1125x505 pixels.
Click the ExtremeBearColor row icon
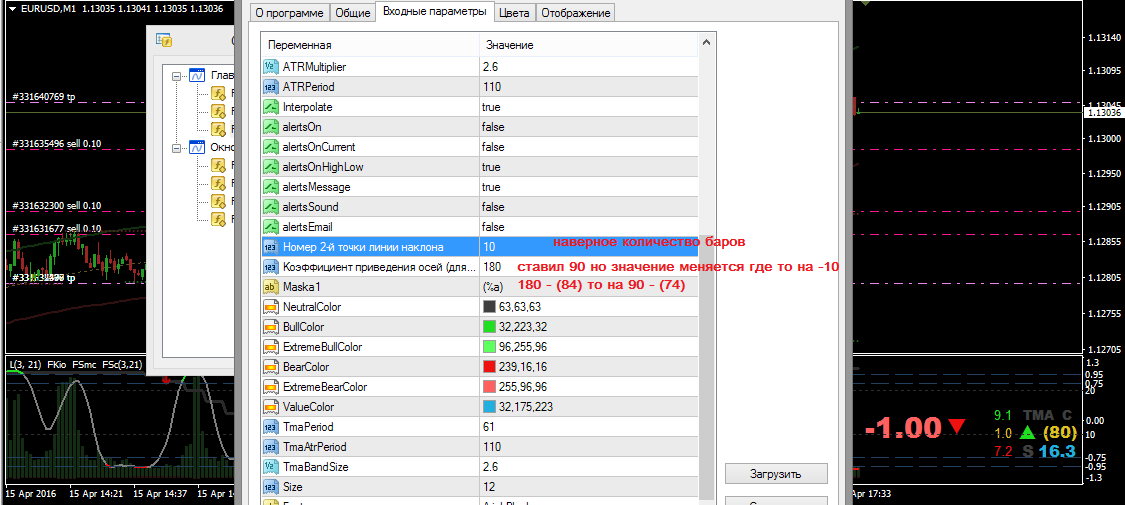click(270, 387)
